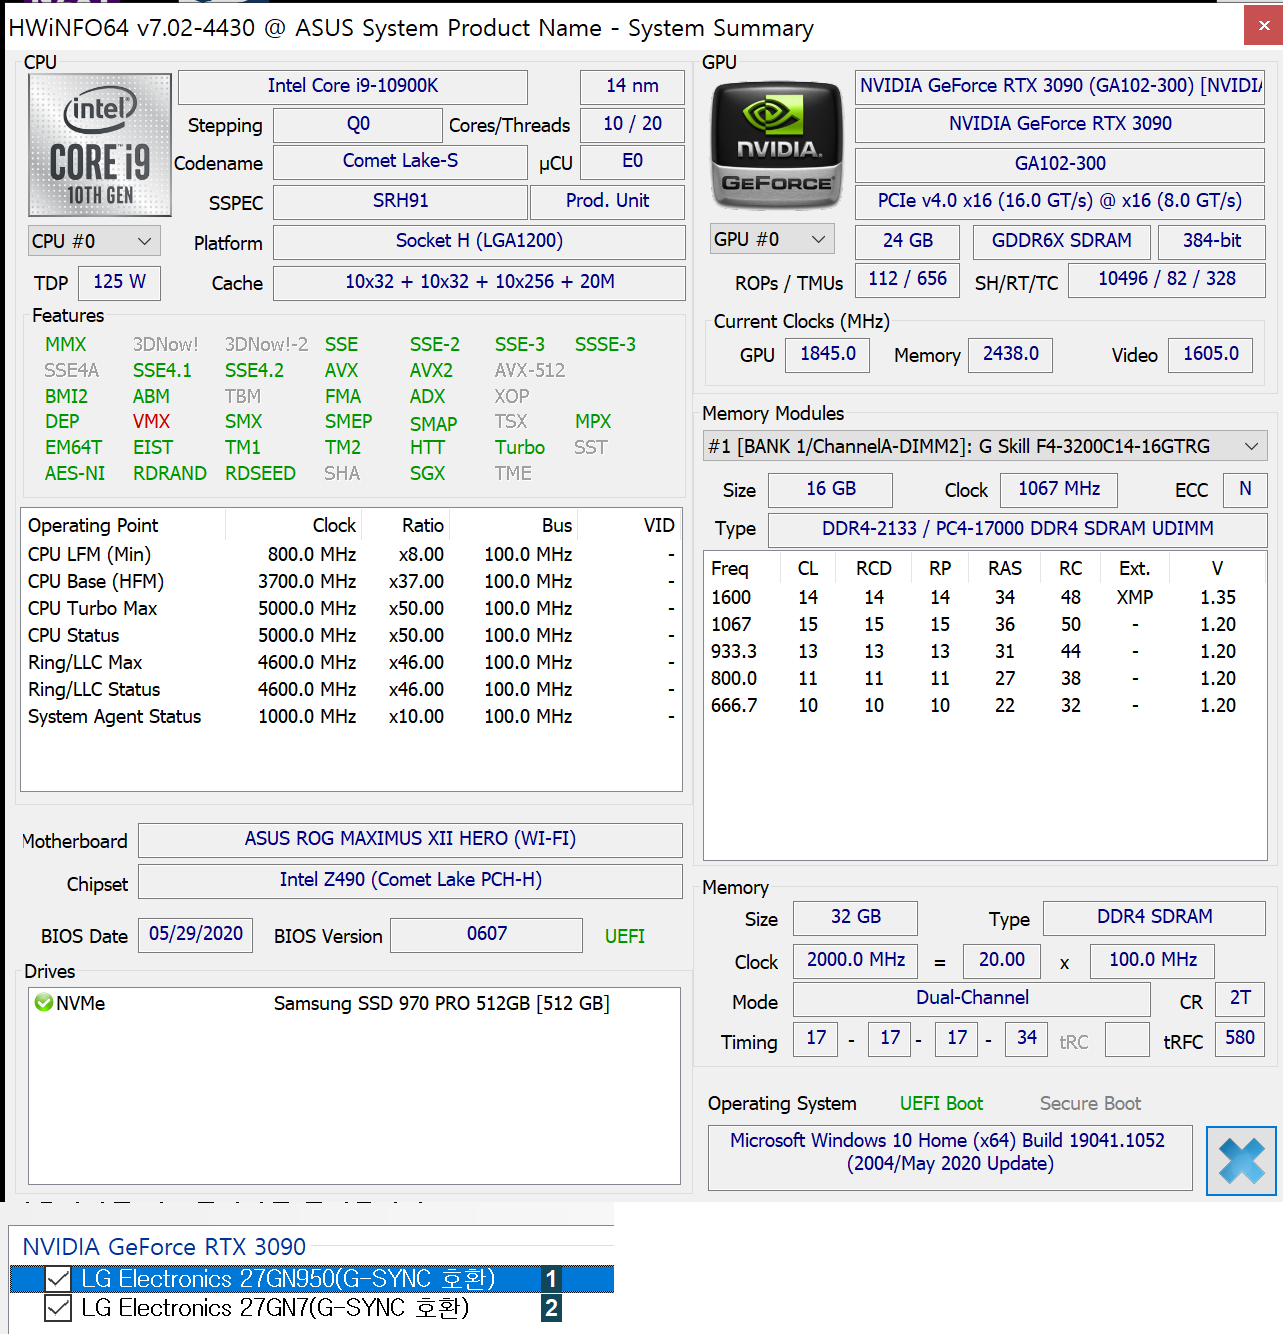This screenshot has height=1334, width=1283.
Task: Click the 24 GB video memory field
Action: [x=907, y=241]
